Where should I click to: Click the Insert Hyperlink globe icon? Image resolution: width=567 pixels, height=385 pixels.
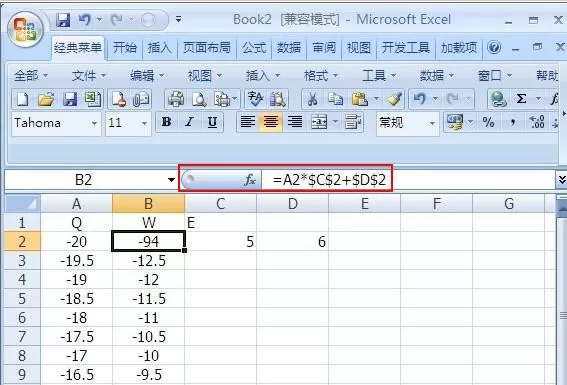point(498,99)
